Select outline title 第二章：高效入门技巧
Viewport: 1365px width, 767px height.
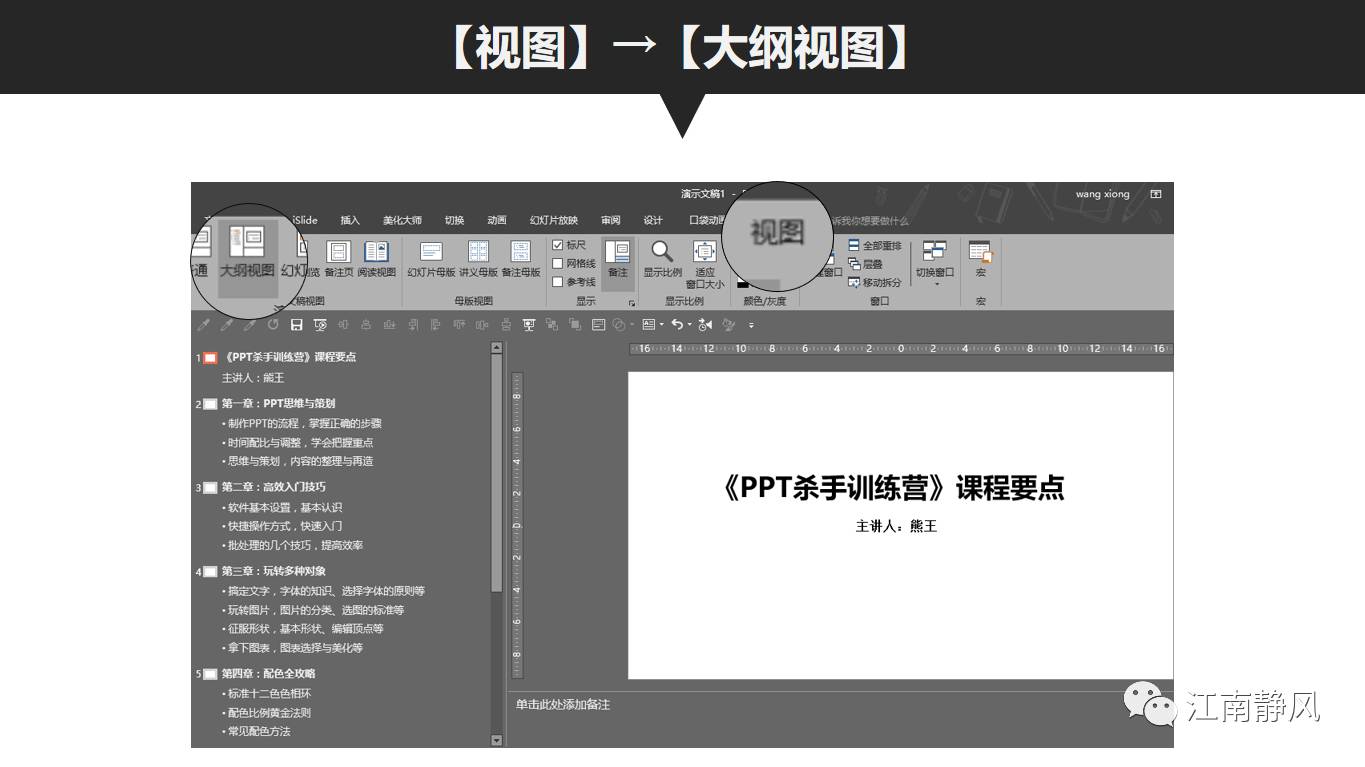coord(273,487)
